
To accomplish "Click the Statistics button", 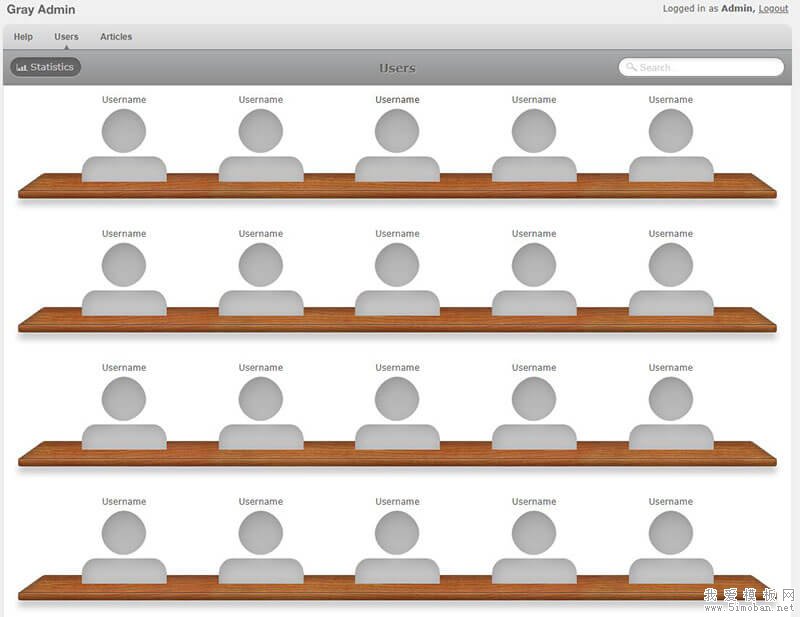I will point(46,67).
